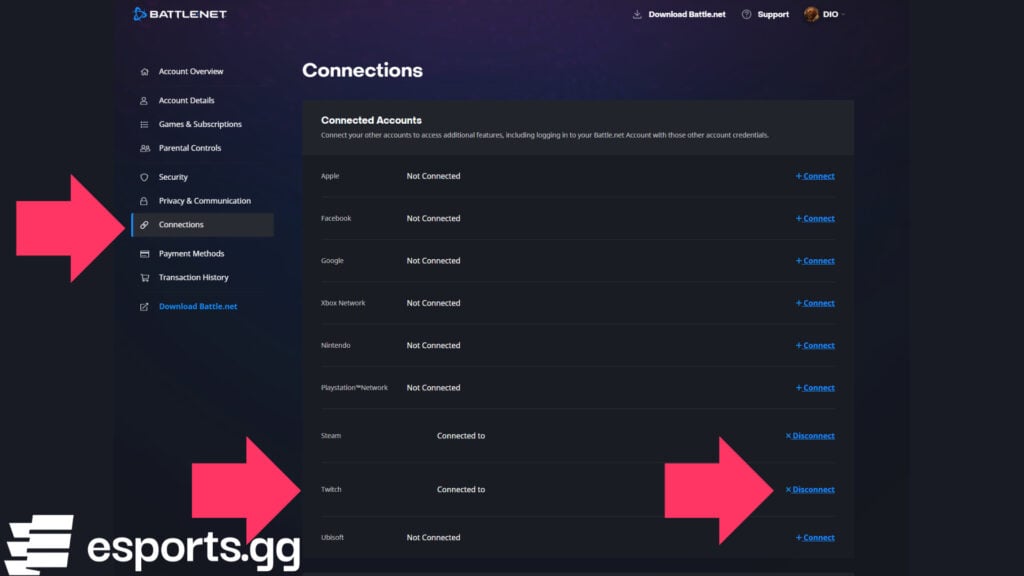
Task: Click the Transaction History cart icon
Action: pyautogui.click(x=144, y=277)
